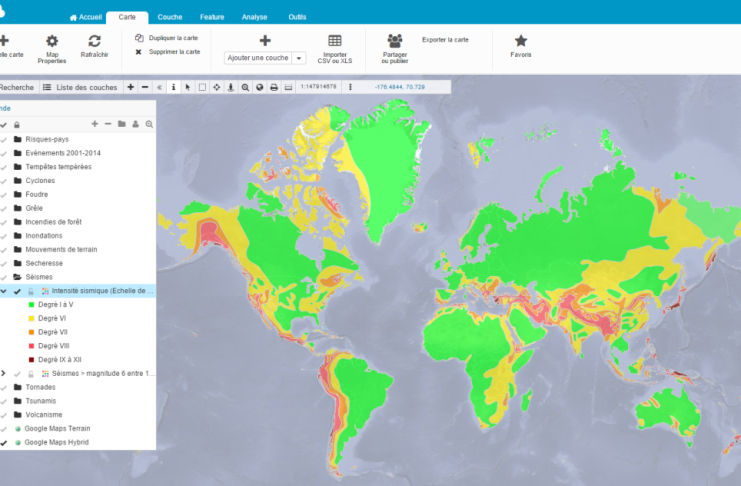Click the zoom in plus map tool
This screenshot has width=741, height=486.
[131, 88]
